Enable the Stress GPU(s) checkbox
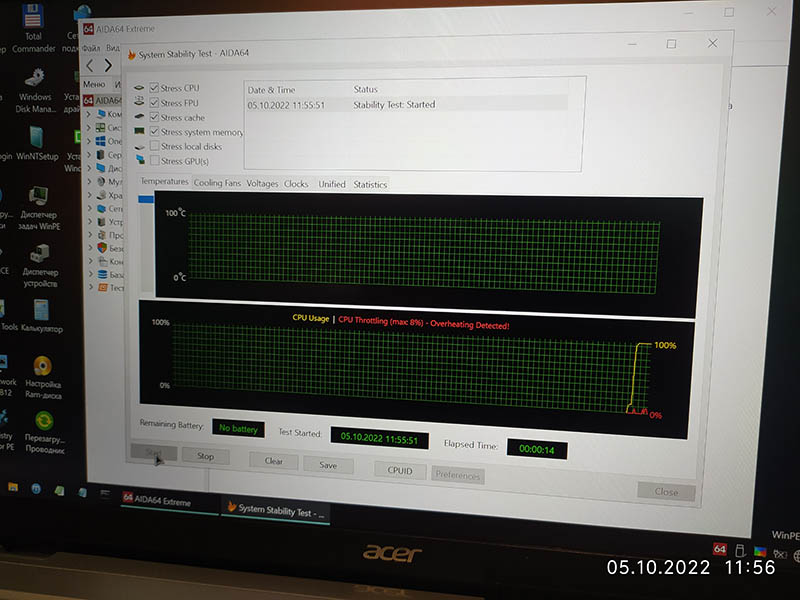 154,161
